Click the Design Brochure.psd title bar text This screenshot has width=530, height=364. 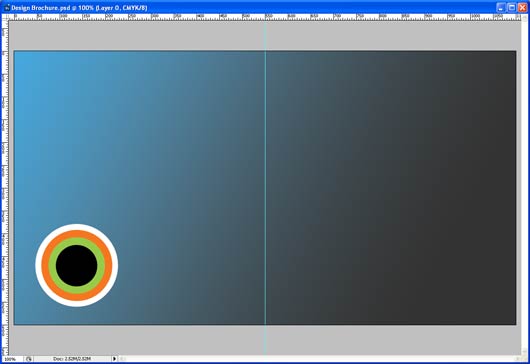point(79,7)
